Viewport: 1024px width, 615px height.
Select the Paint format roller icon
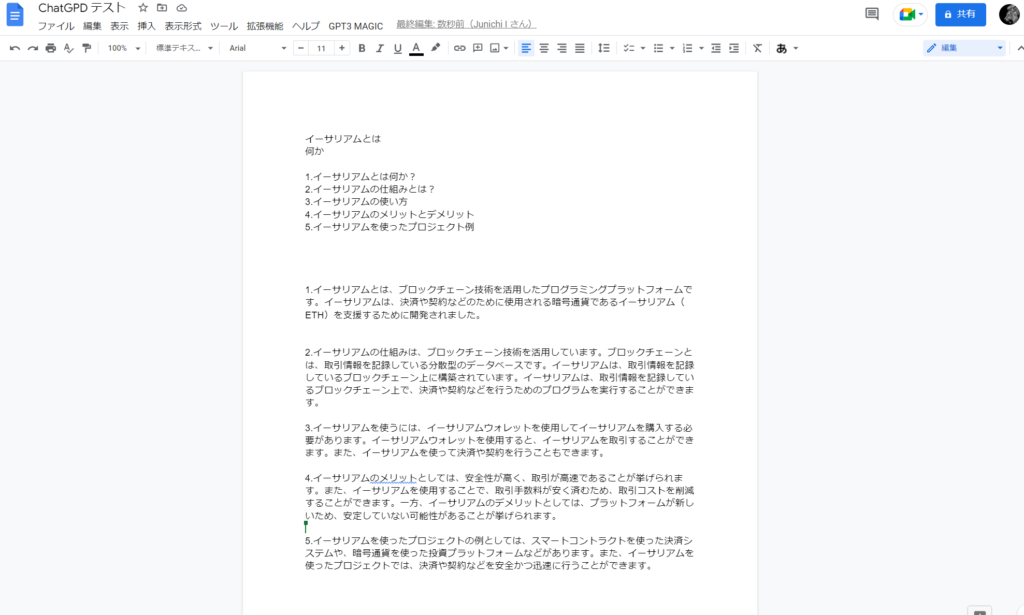coord(86,48)
